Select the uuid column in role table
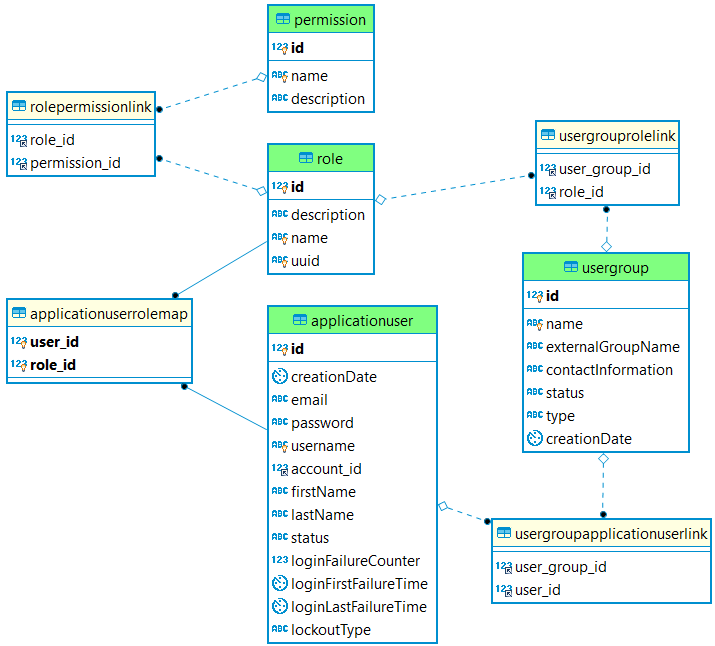The width and height of the screenshot is (715, 646). (x=321, y=261)
